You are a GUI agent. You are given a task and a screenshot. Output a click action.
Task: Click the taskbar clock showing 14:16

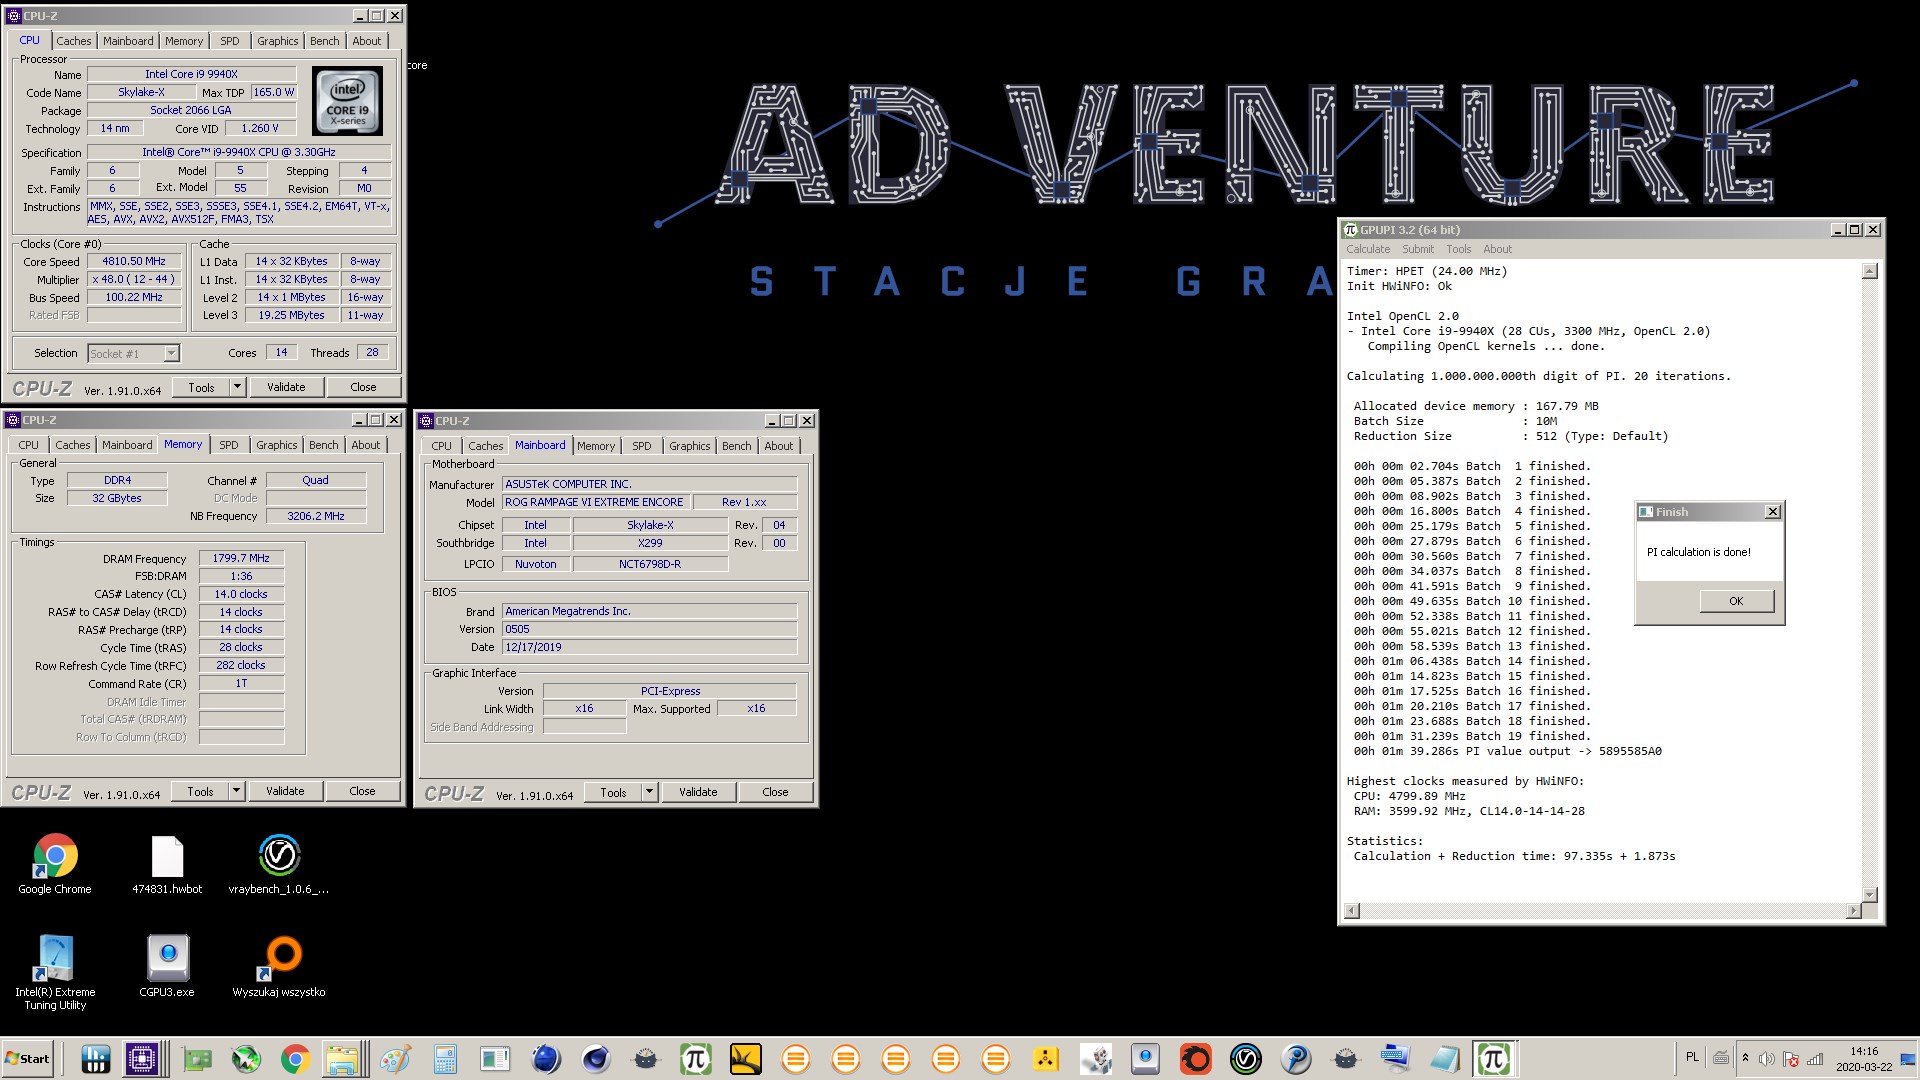(x=1864, y=1059)
